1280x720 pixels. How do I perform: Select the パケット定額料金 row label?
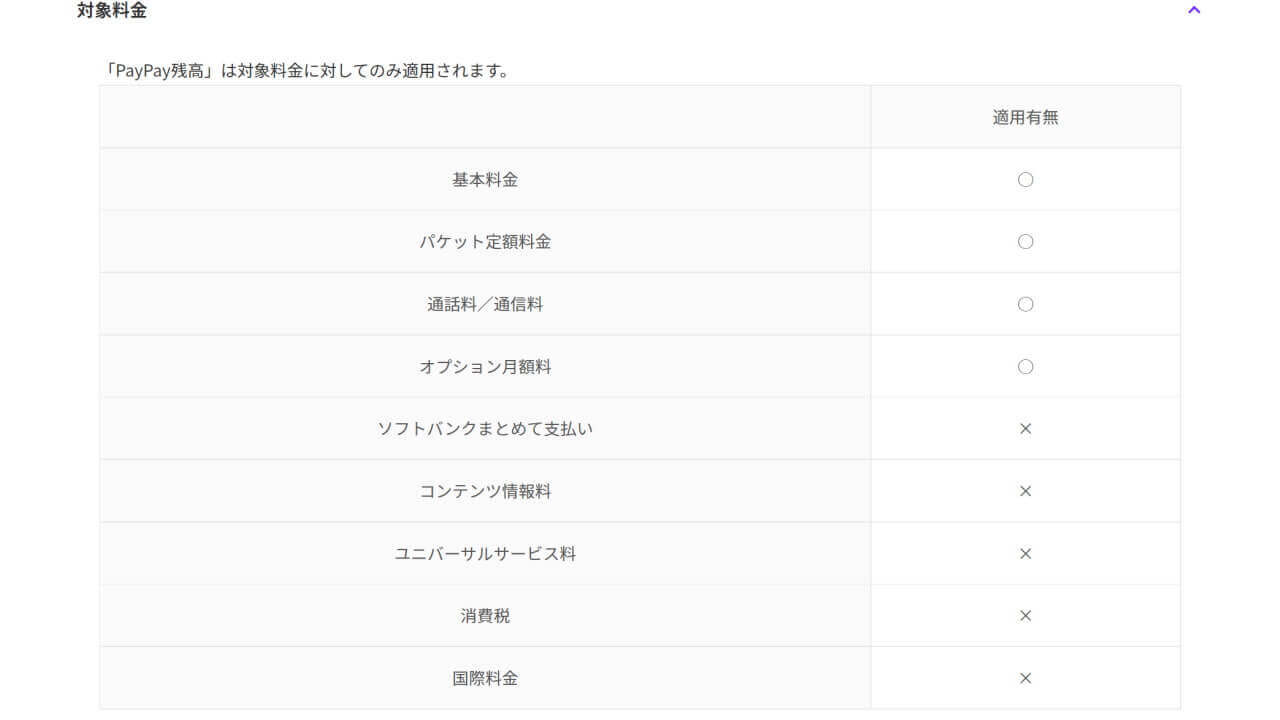click(x=485, y=242)
